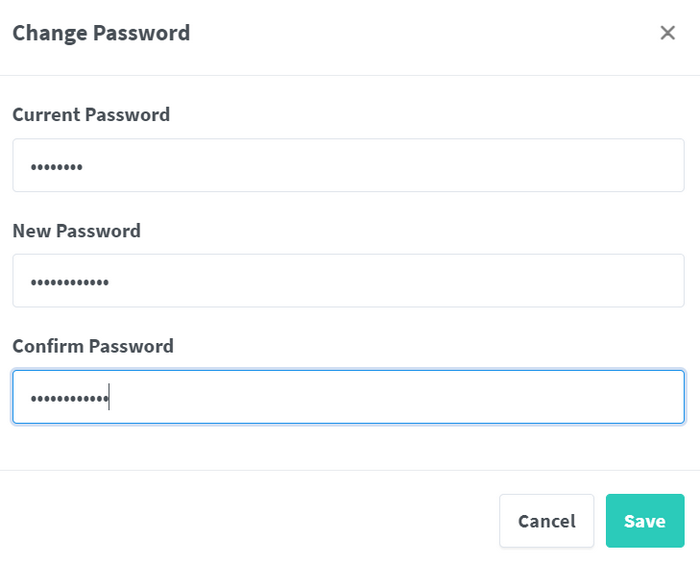
Task: Click inside the Confirm Password field
Action: pyautogui.click(x=348, y=397)
